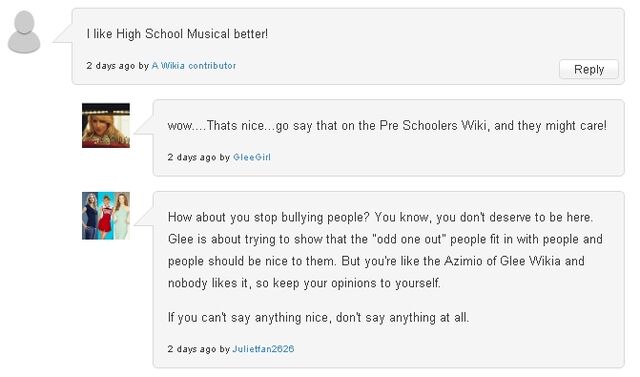640x377 pixels.
Task: Open GleeGirl's username link
Action: point(252,157)
